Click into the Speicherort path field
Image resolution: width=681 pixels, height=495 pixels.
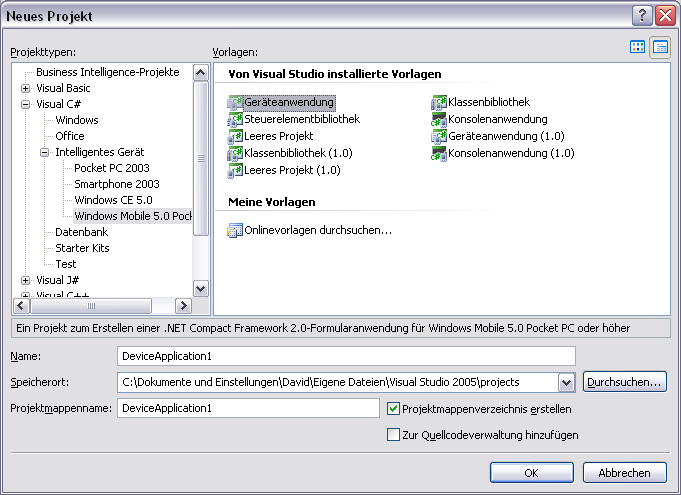(x=337, y=382)
